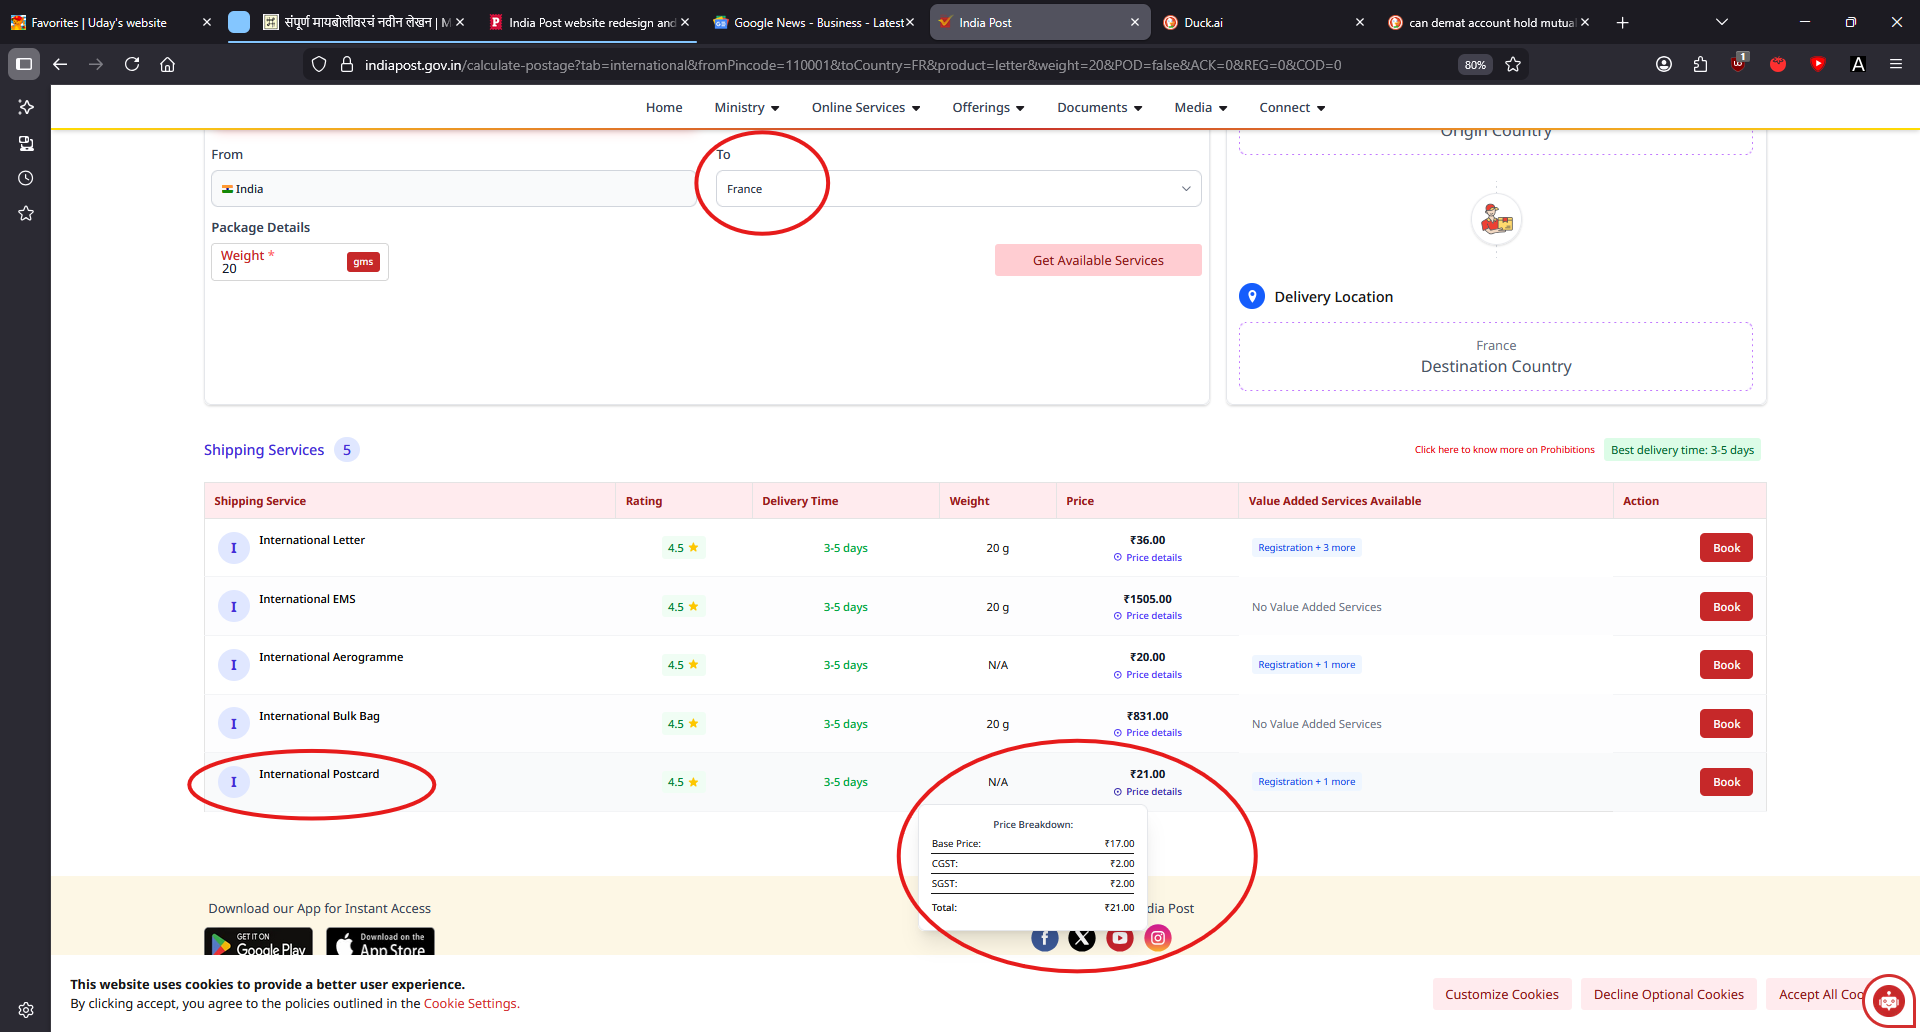
Task: Open the Home navigation item
Action: pos(664,108)
